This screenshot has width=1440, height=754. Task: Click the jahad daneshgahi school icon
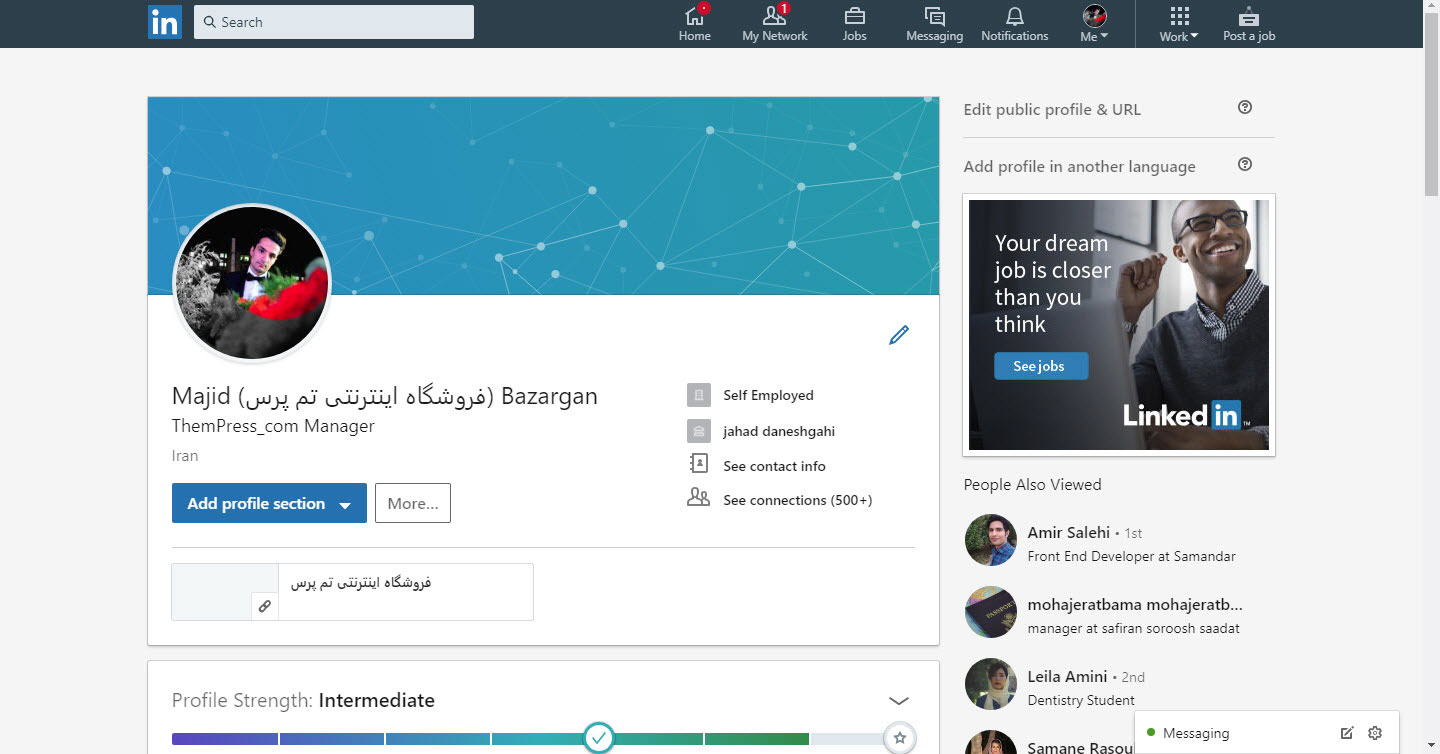coord(699,431)
